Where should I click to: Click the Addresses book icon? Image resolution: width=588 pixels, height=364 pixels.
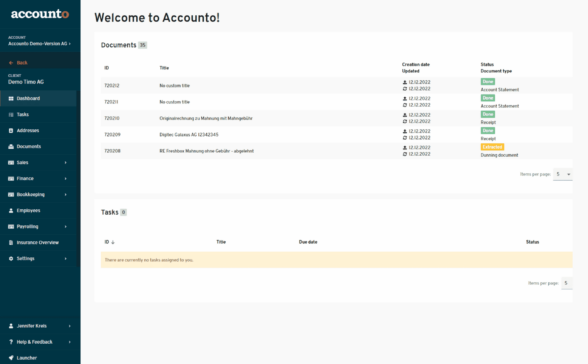tap(11, 130)
